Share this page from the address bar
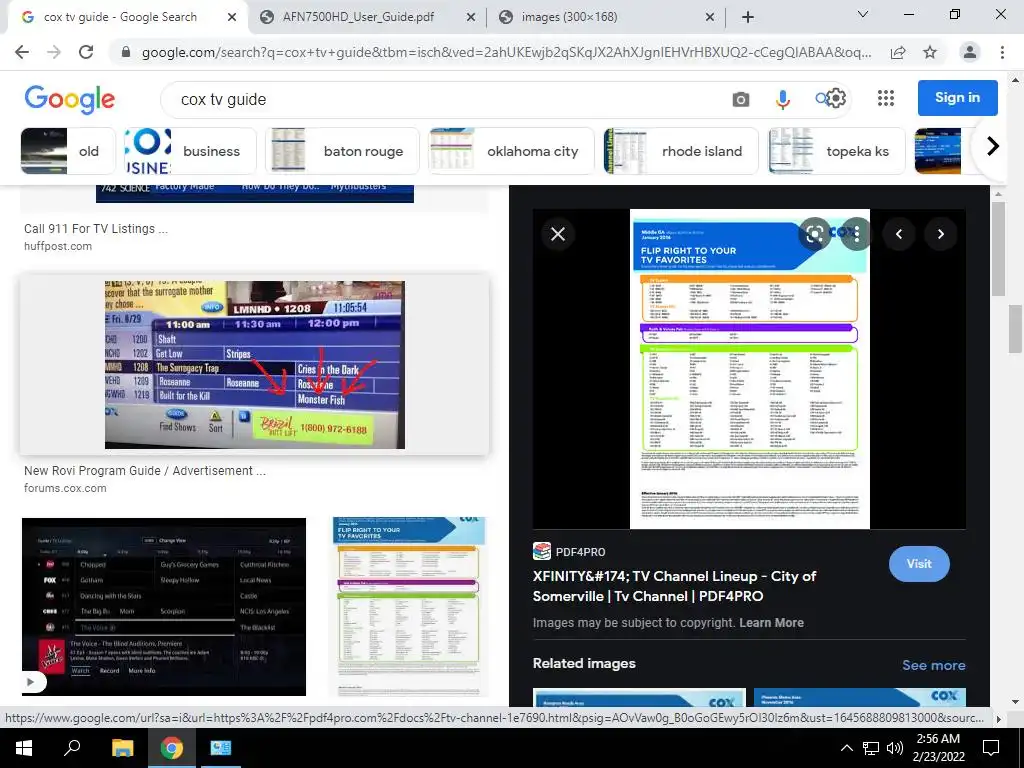Viewport: 1024px width, 768px height. pyautogui.click(x=898, y=52)
